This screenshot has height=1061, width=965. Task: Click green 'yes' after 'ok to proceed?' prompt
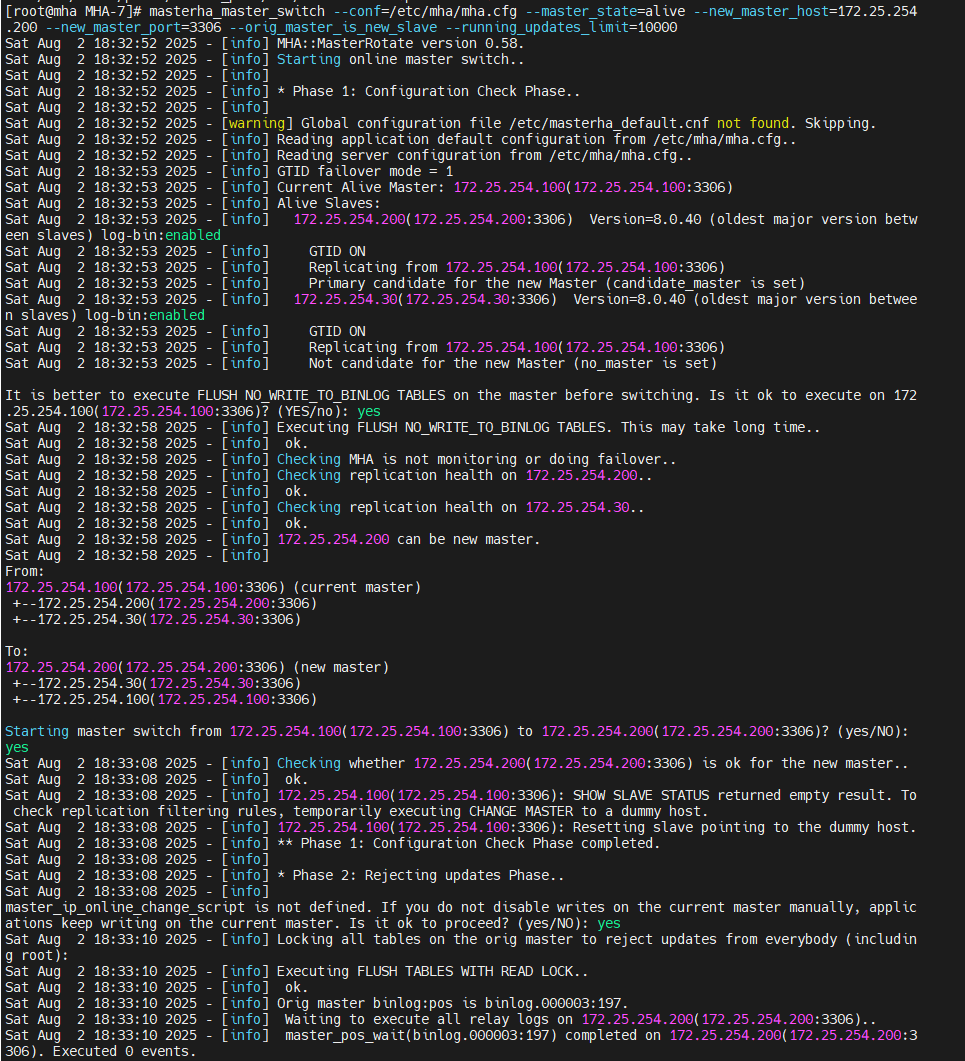tap(608, 924)
